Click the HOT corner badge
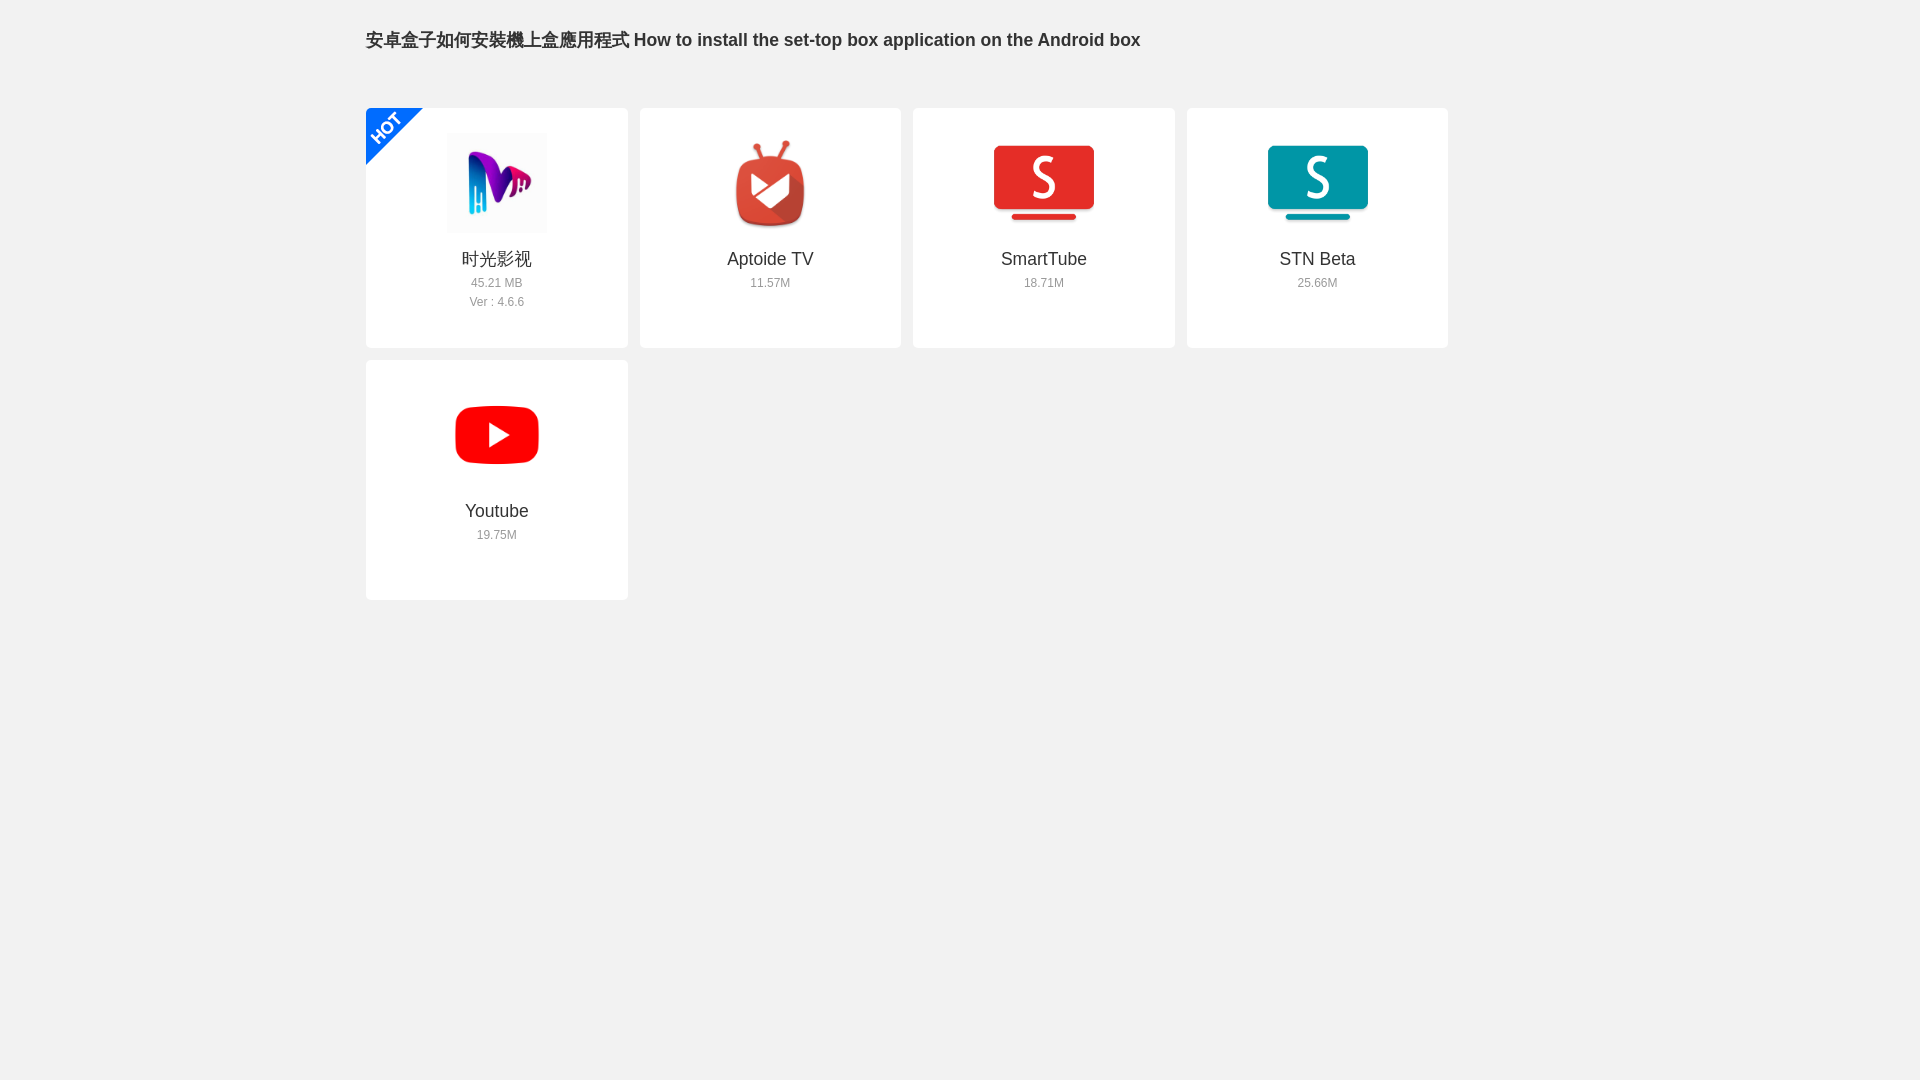The height and width of the screenshot is (1080, 1920). pyautogui.click(x=386, y=128)
